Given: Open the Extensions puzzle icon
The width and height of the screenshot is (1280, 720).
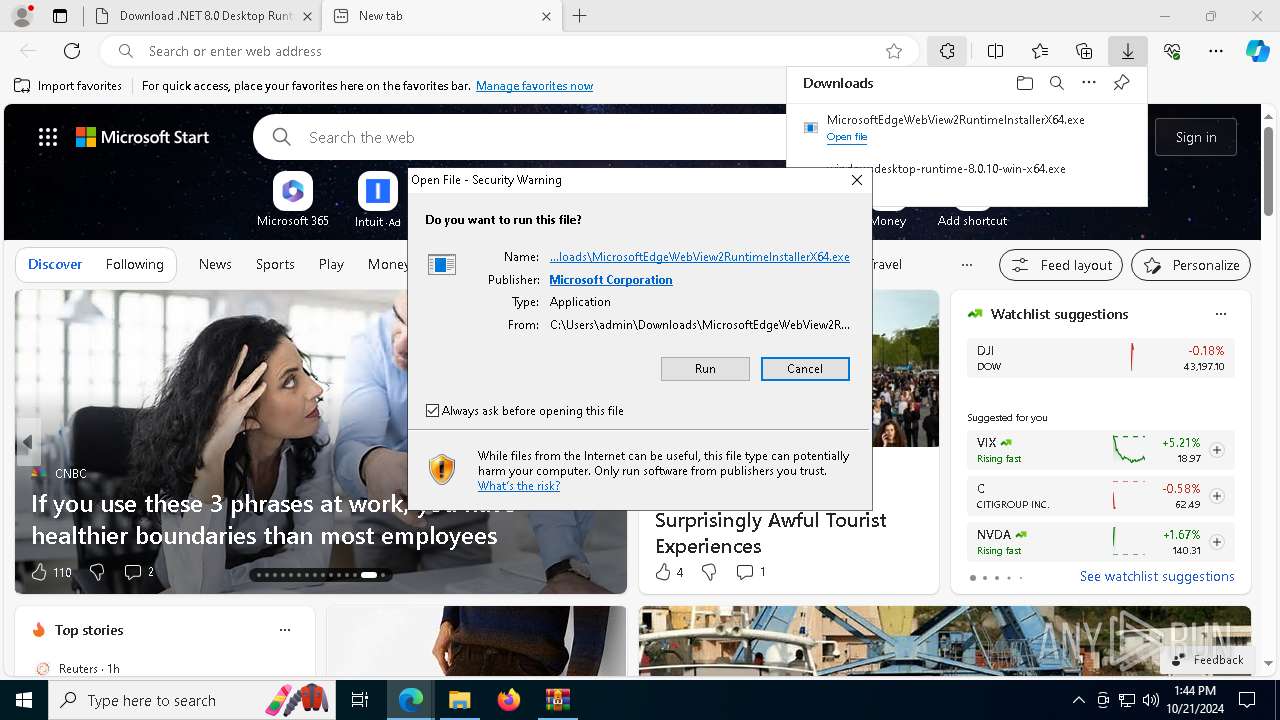Looking at the screenshot, I should (x=947, y=51).
